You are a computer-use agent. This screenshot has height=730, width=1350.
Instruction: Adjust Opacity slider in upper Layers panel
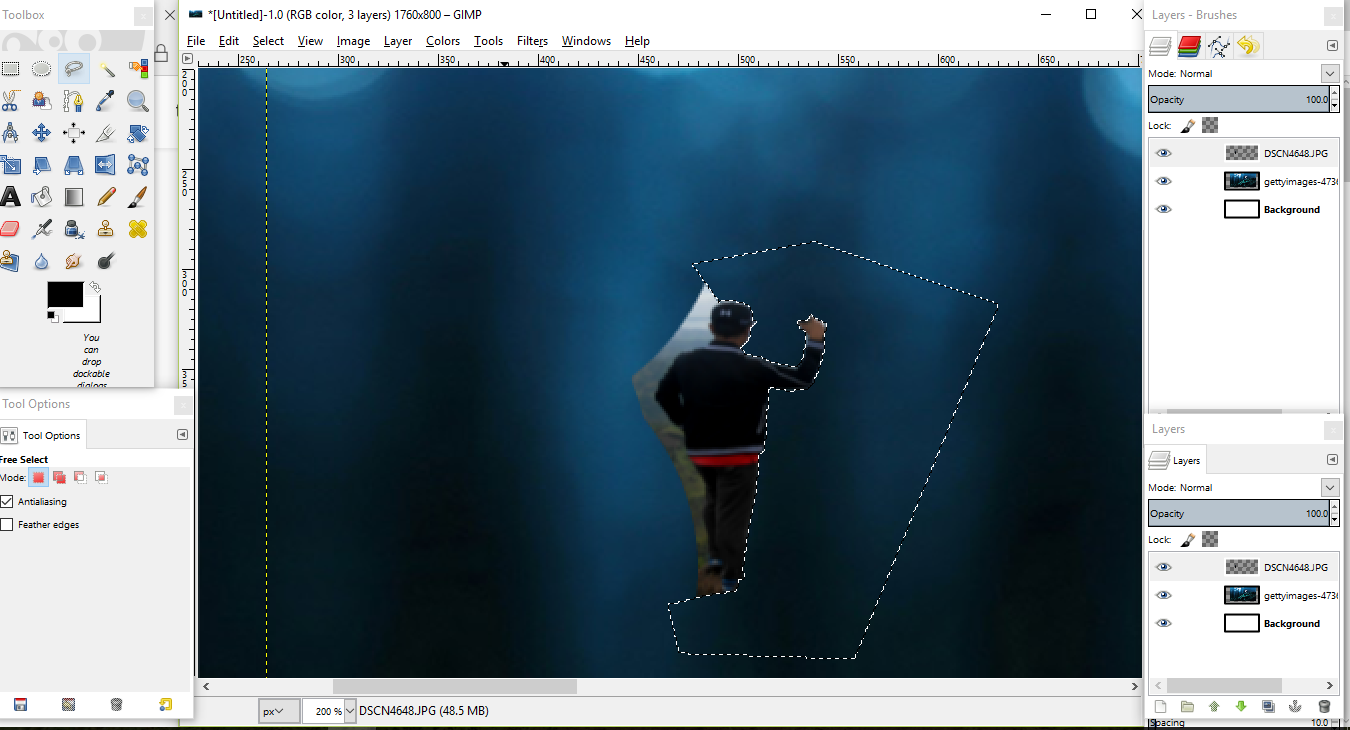[1238, 99]
